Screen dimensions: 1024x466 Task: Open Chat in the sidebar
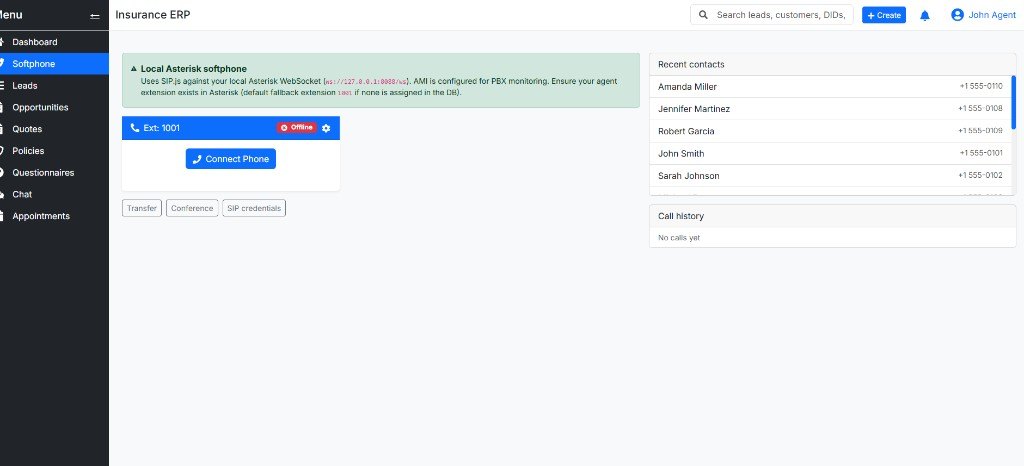tap(54, 194)
